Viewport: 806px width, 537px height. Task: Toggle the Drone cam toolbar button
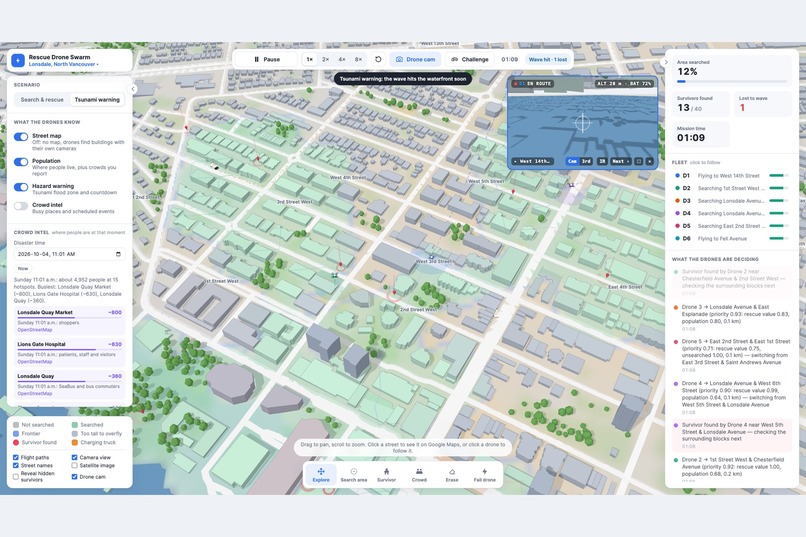coord(415,60)
